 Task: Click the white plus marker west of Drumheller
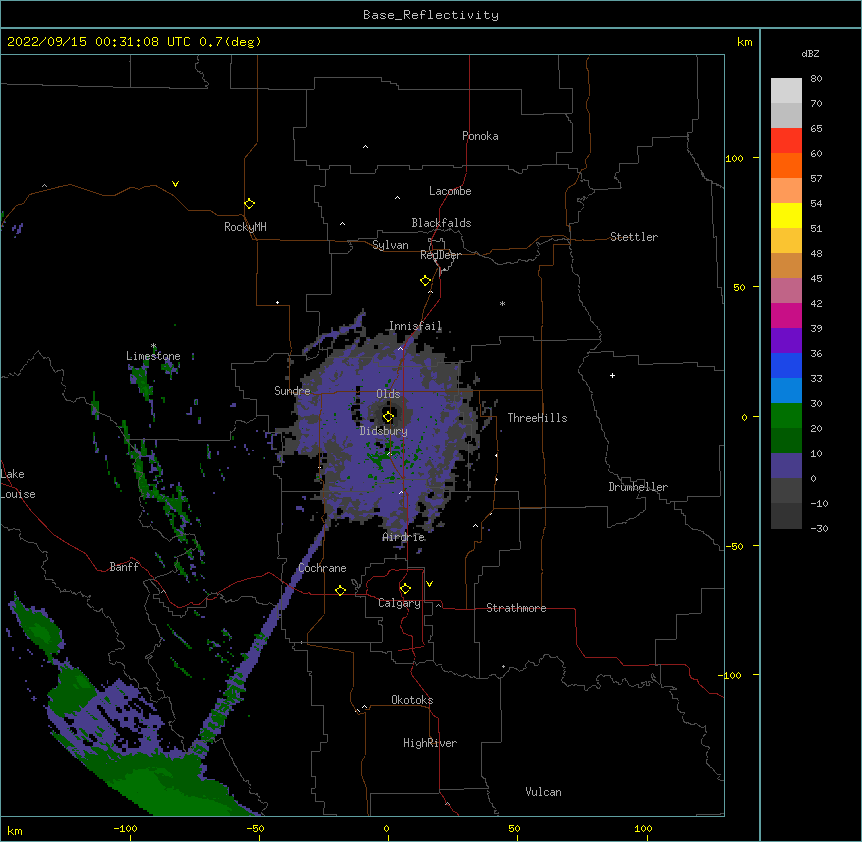coord(612,375)
